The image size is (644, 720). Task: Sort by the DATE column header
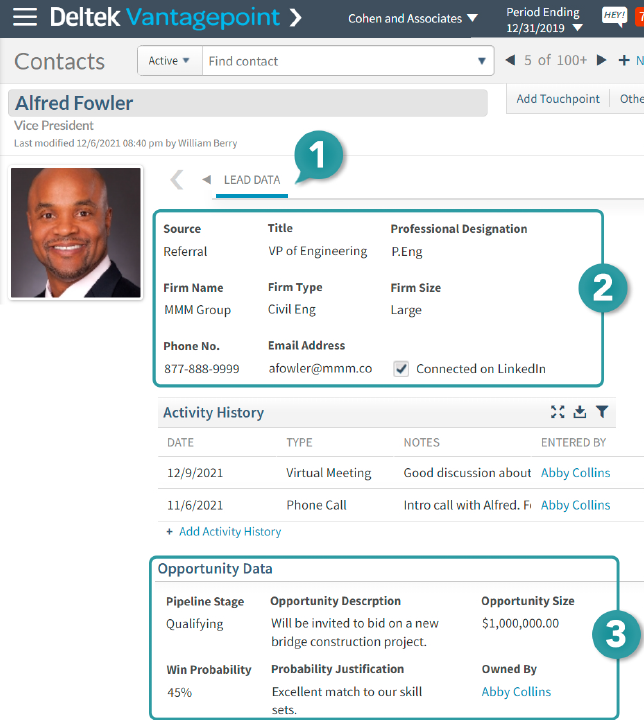pyautogui.click(x=180, y=442)
